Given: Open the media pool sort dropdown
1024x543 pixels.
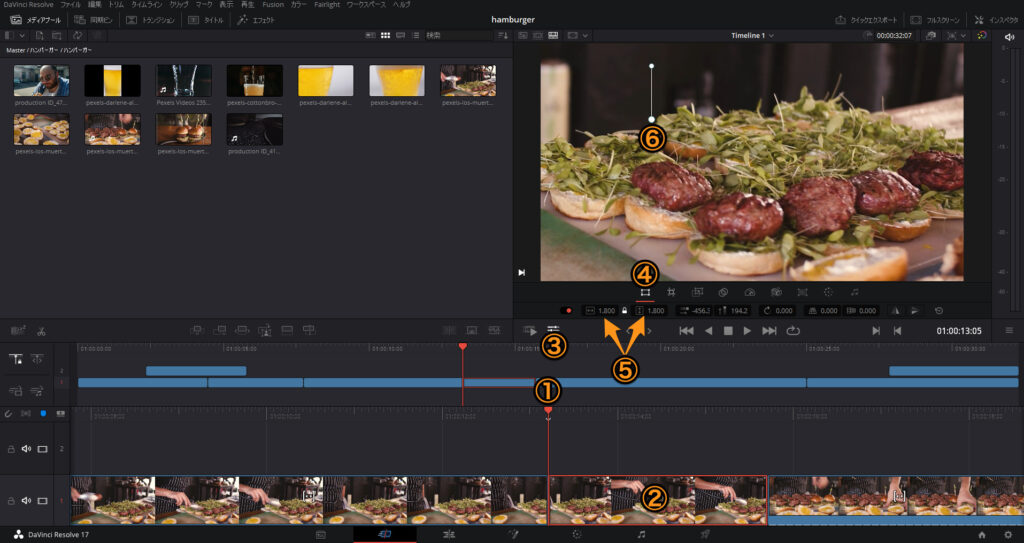Looking at the screenshot, I should click(x=501, y=35).
